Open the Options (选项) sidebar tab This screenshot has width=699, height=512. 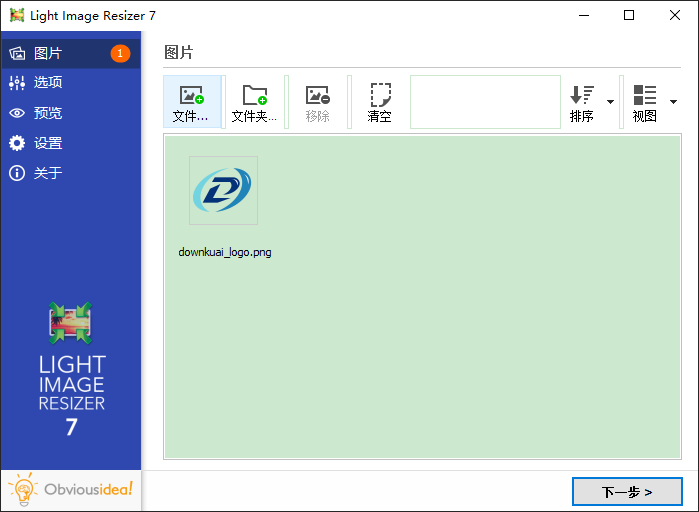[48, 83]
